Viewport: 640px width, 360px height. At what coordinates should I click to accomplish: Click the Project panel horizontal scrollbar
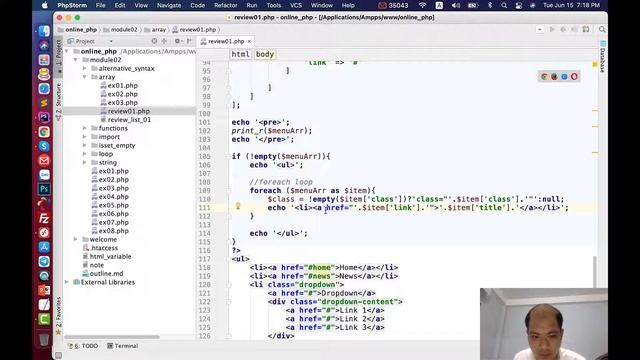tap(112, 337)
